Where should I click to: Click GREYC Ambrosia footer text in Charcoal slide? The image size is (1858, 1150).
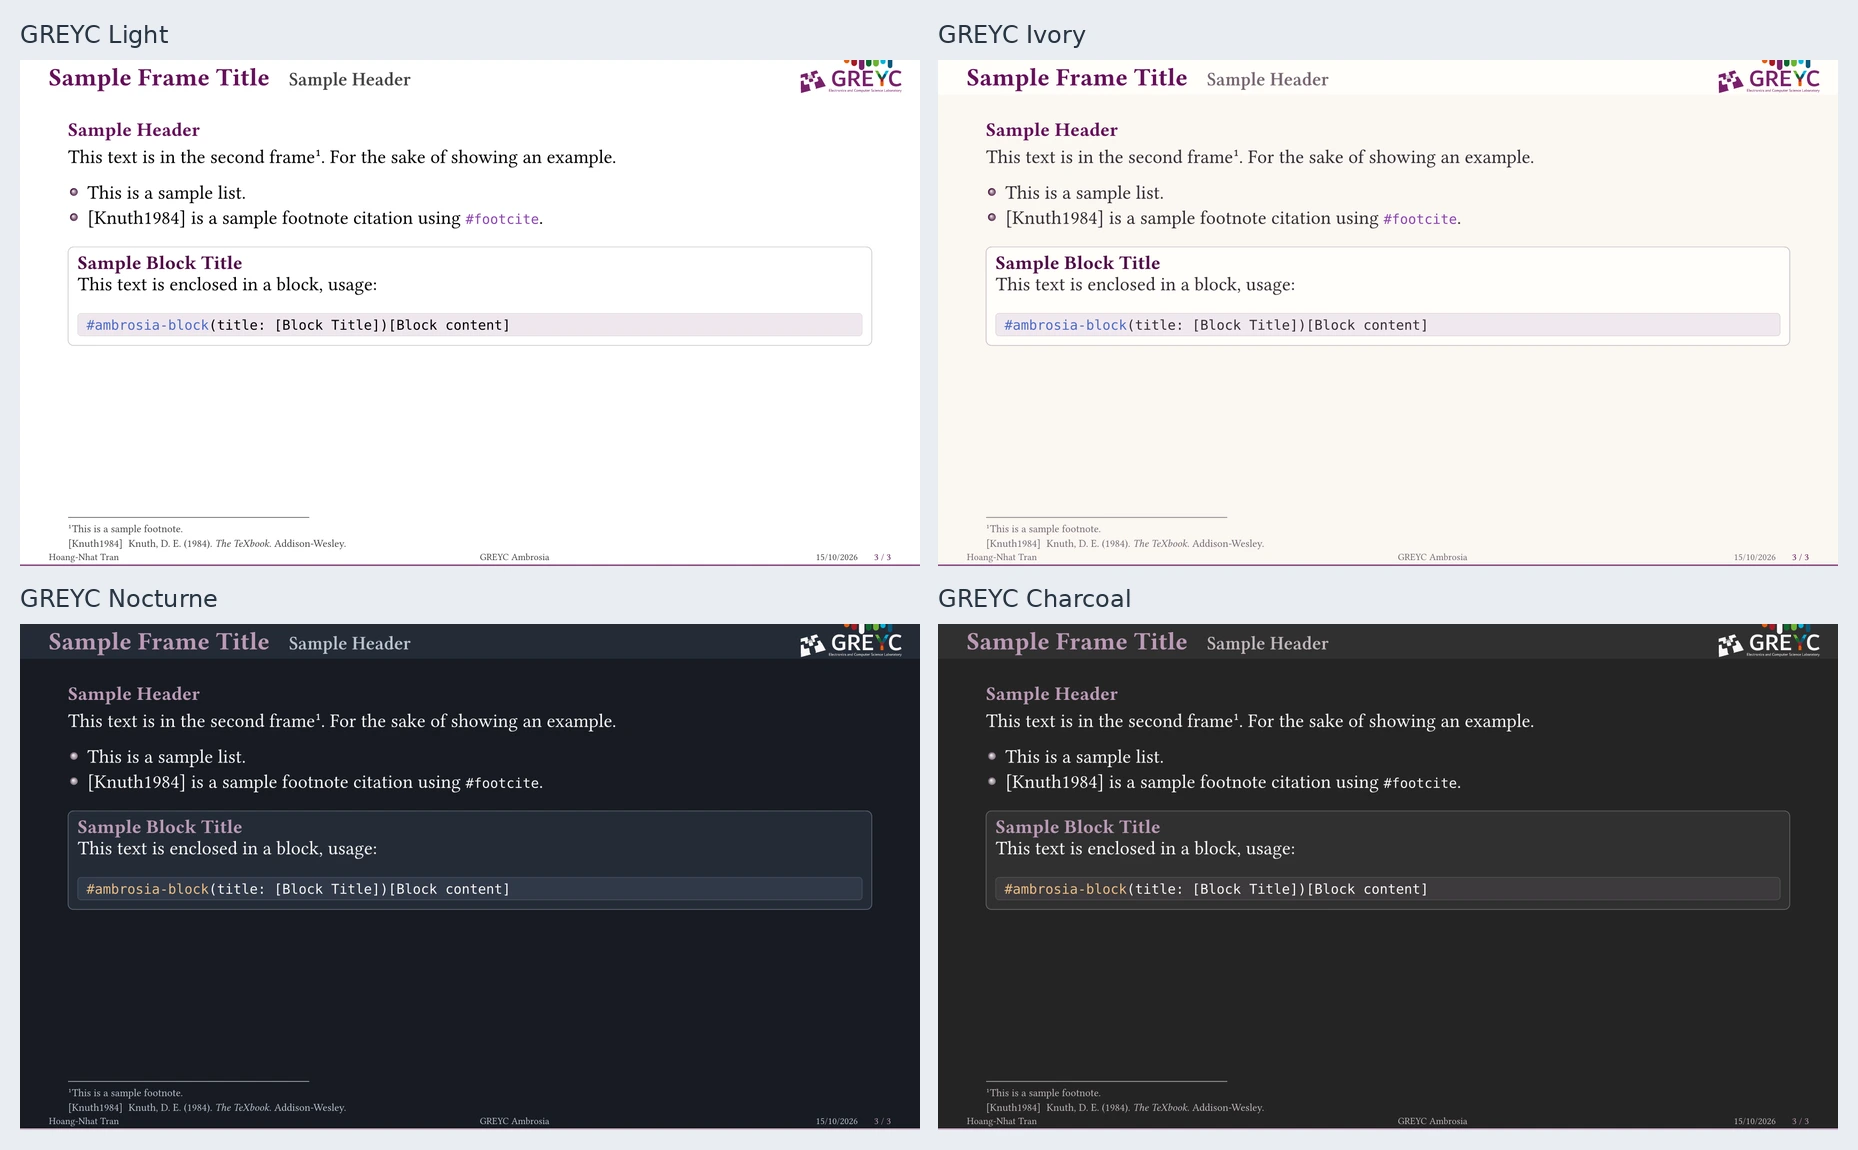point(1432,1121)
